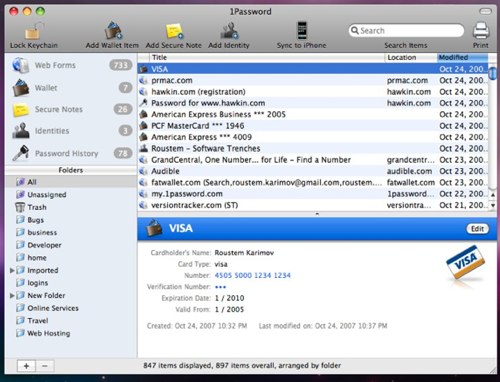This screenshot has height=382, width=500.
Task: Expand the New Folder disclosure triangle
Action: (12, 295)
